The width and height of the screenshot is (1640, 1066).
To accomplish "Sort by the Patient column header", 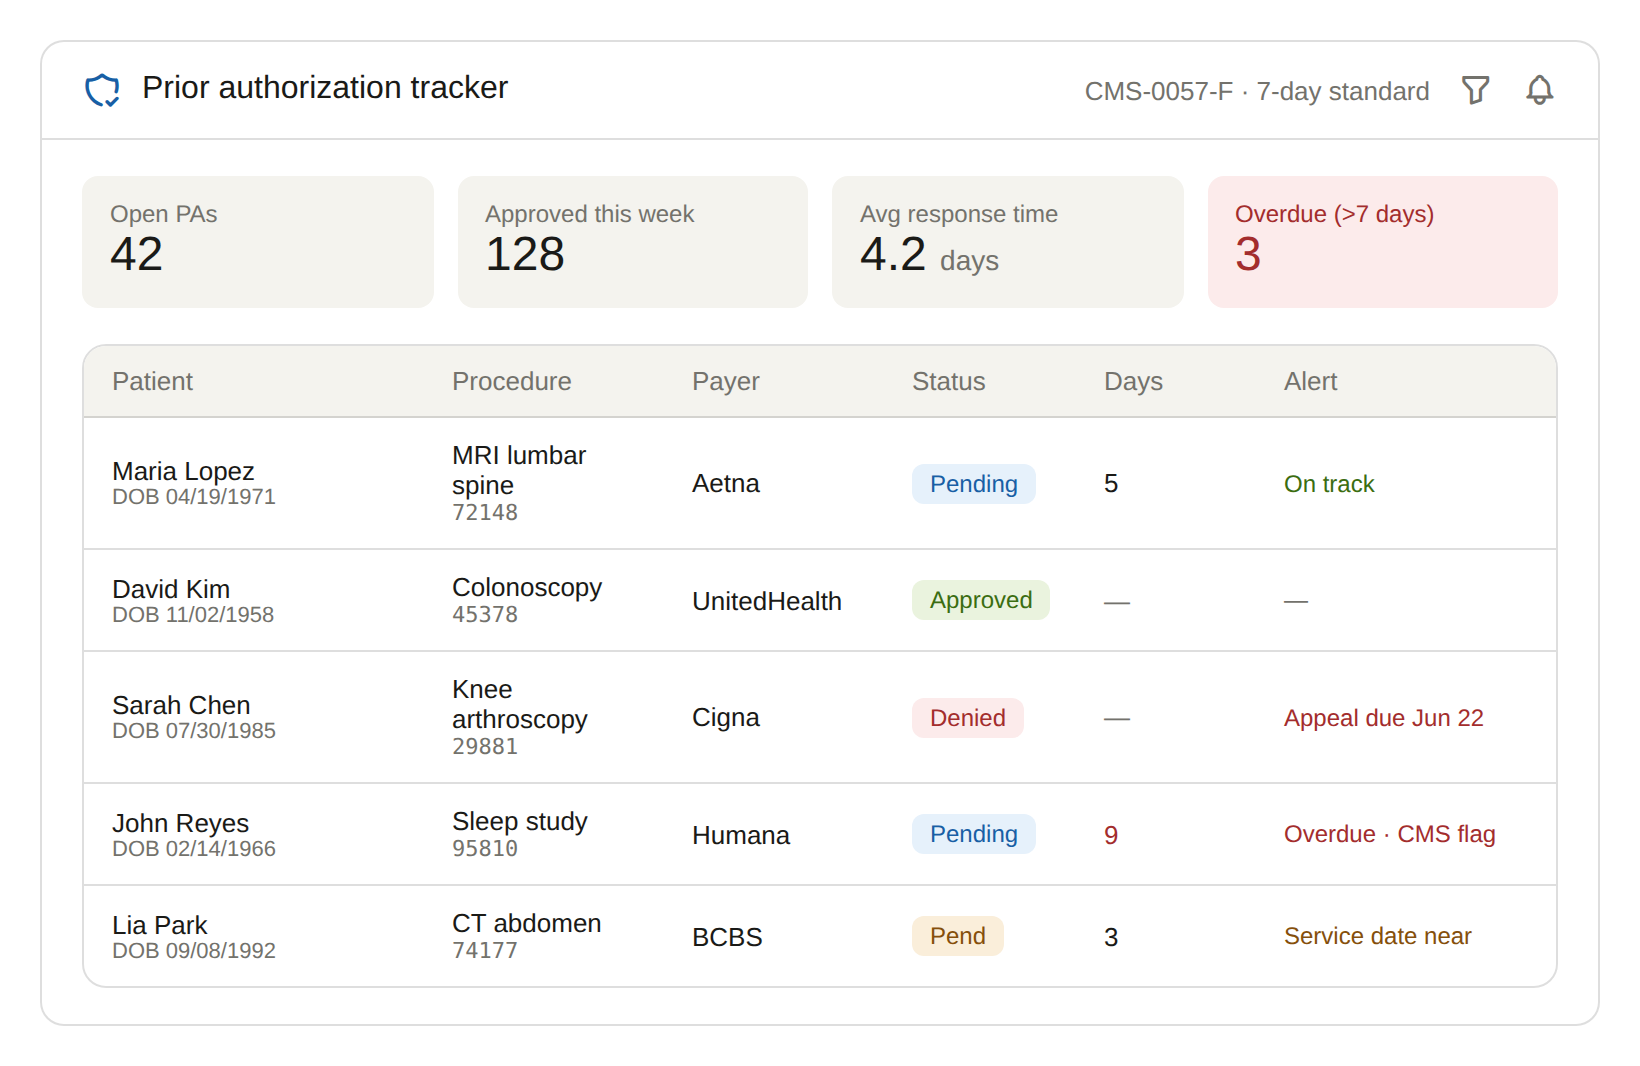I will click(x=152, y=381).
